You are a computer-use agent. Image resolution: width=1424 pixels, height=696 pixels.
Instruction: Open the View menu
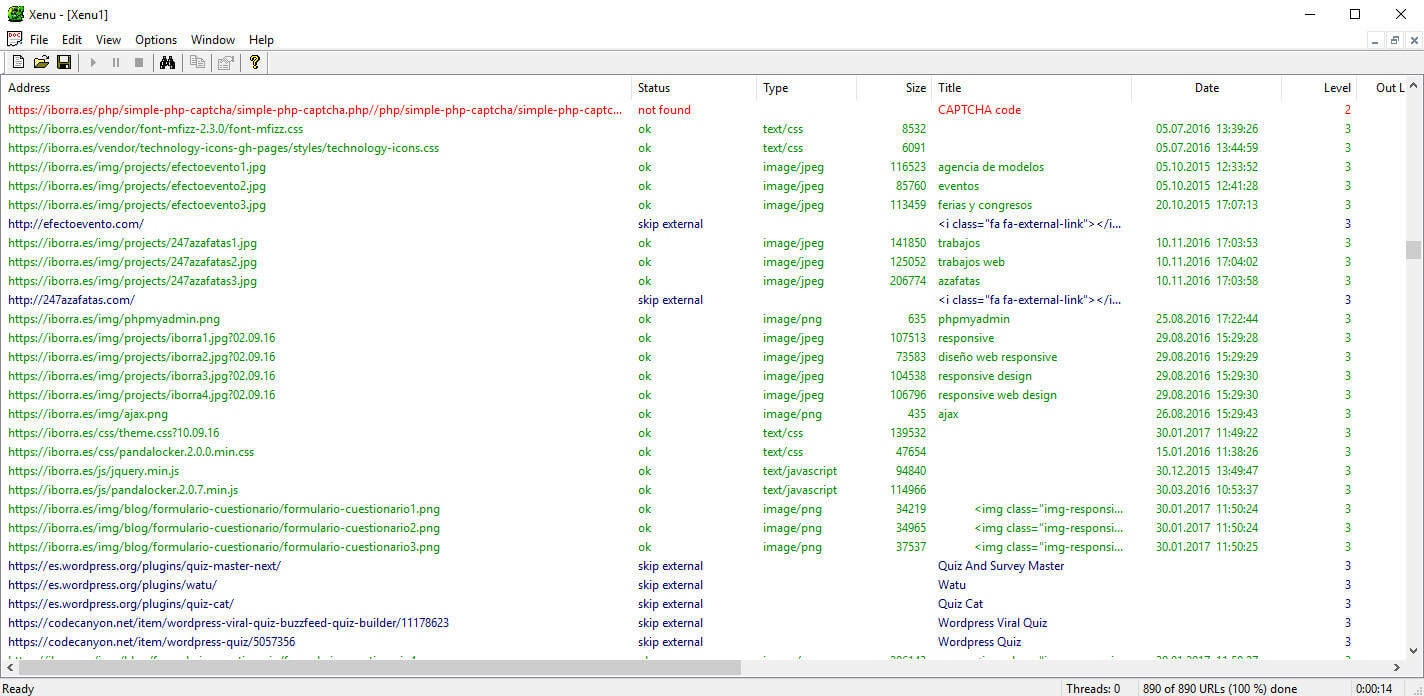coord(108,40)
